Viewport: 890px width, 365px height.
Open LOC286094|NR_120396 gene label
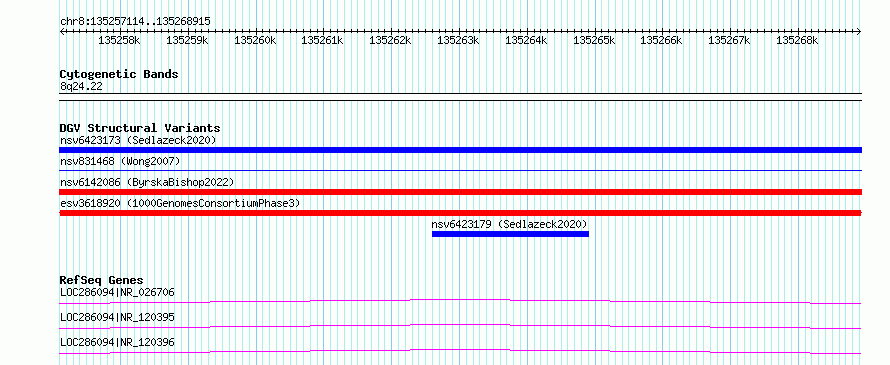click(117, 342)
